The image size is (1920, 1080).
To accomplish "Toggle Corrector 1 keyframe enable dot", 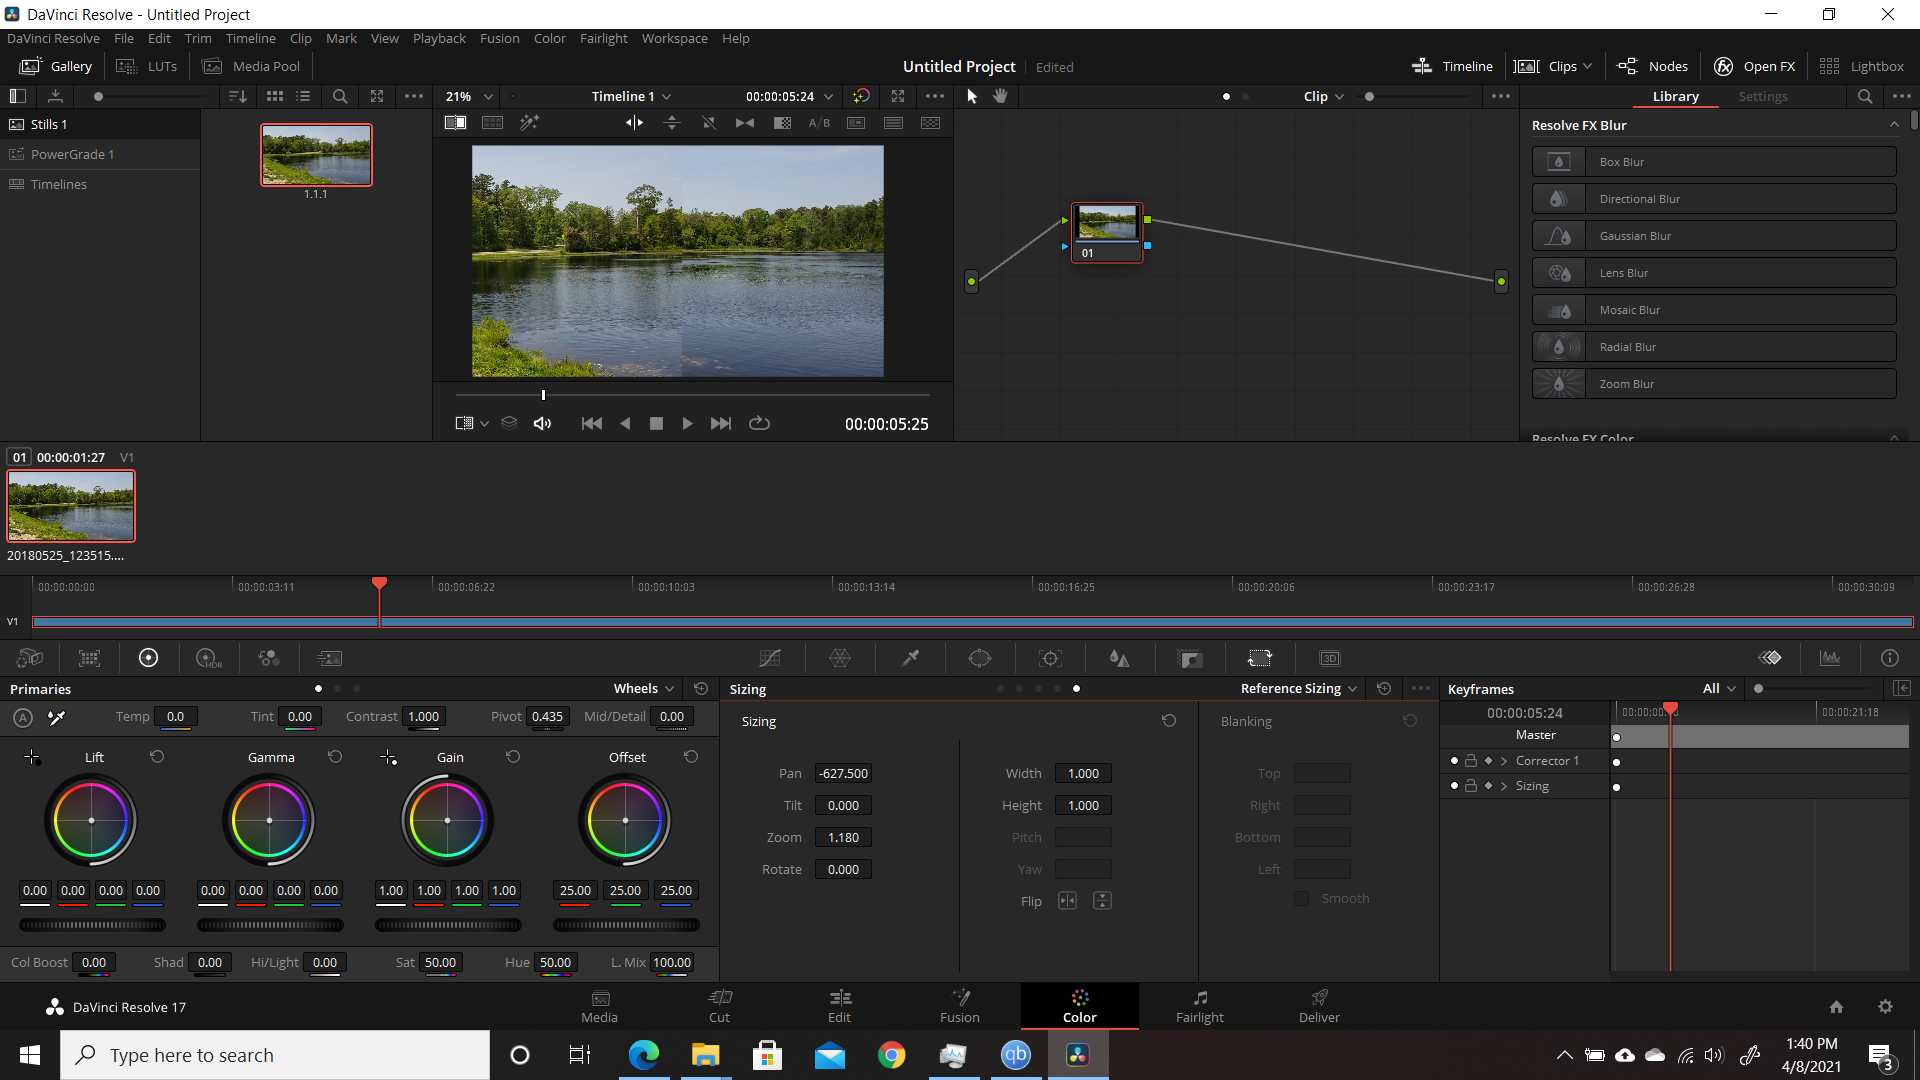I will click(1454, 761).
